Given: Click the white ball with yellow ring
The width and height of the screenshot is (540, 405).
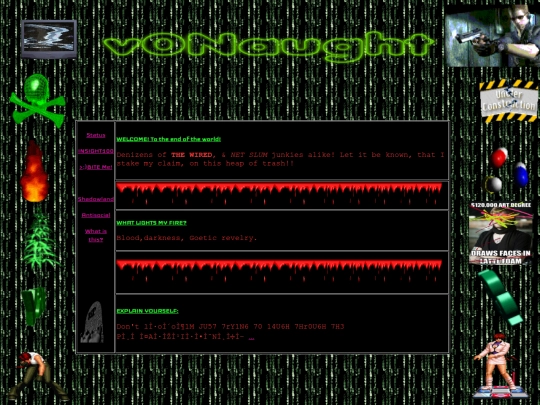Looking at the screenshot, I should point(494,184).
